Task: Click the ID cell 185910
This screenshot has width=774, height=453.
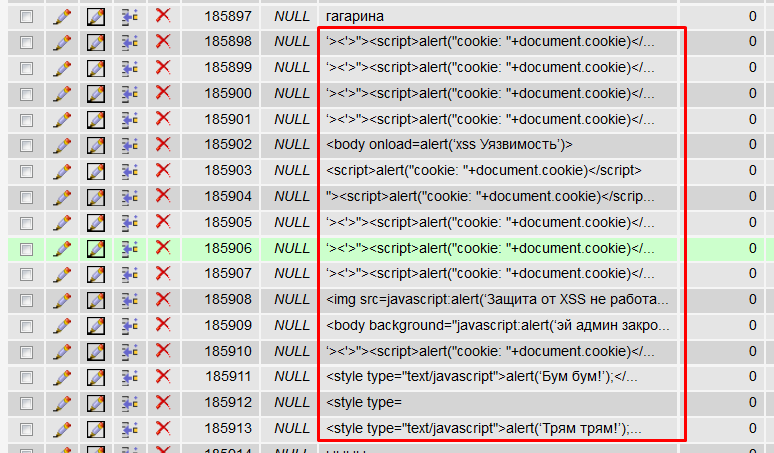Action: (x=228, y=351)
